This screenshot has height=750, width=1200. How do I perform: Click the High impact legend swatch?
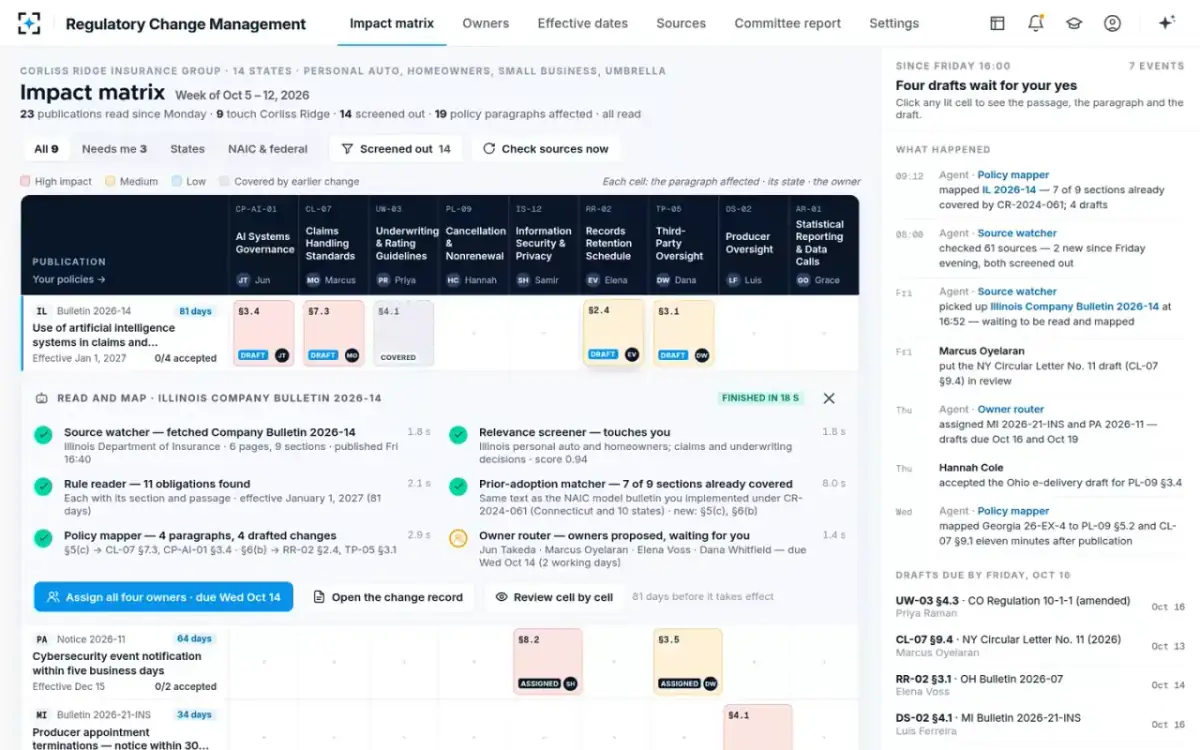(x=25, y=182)
